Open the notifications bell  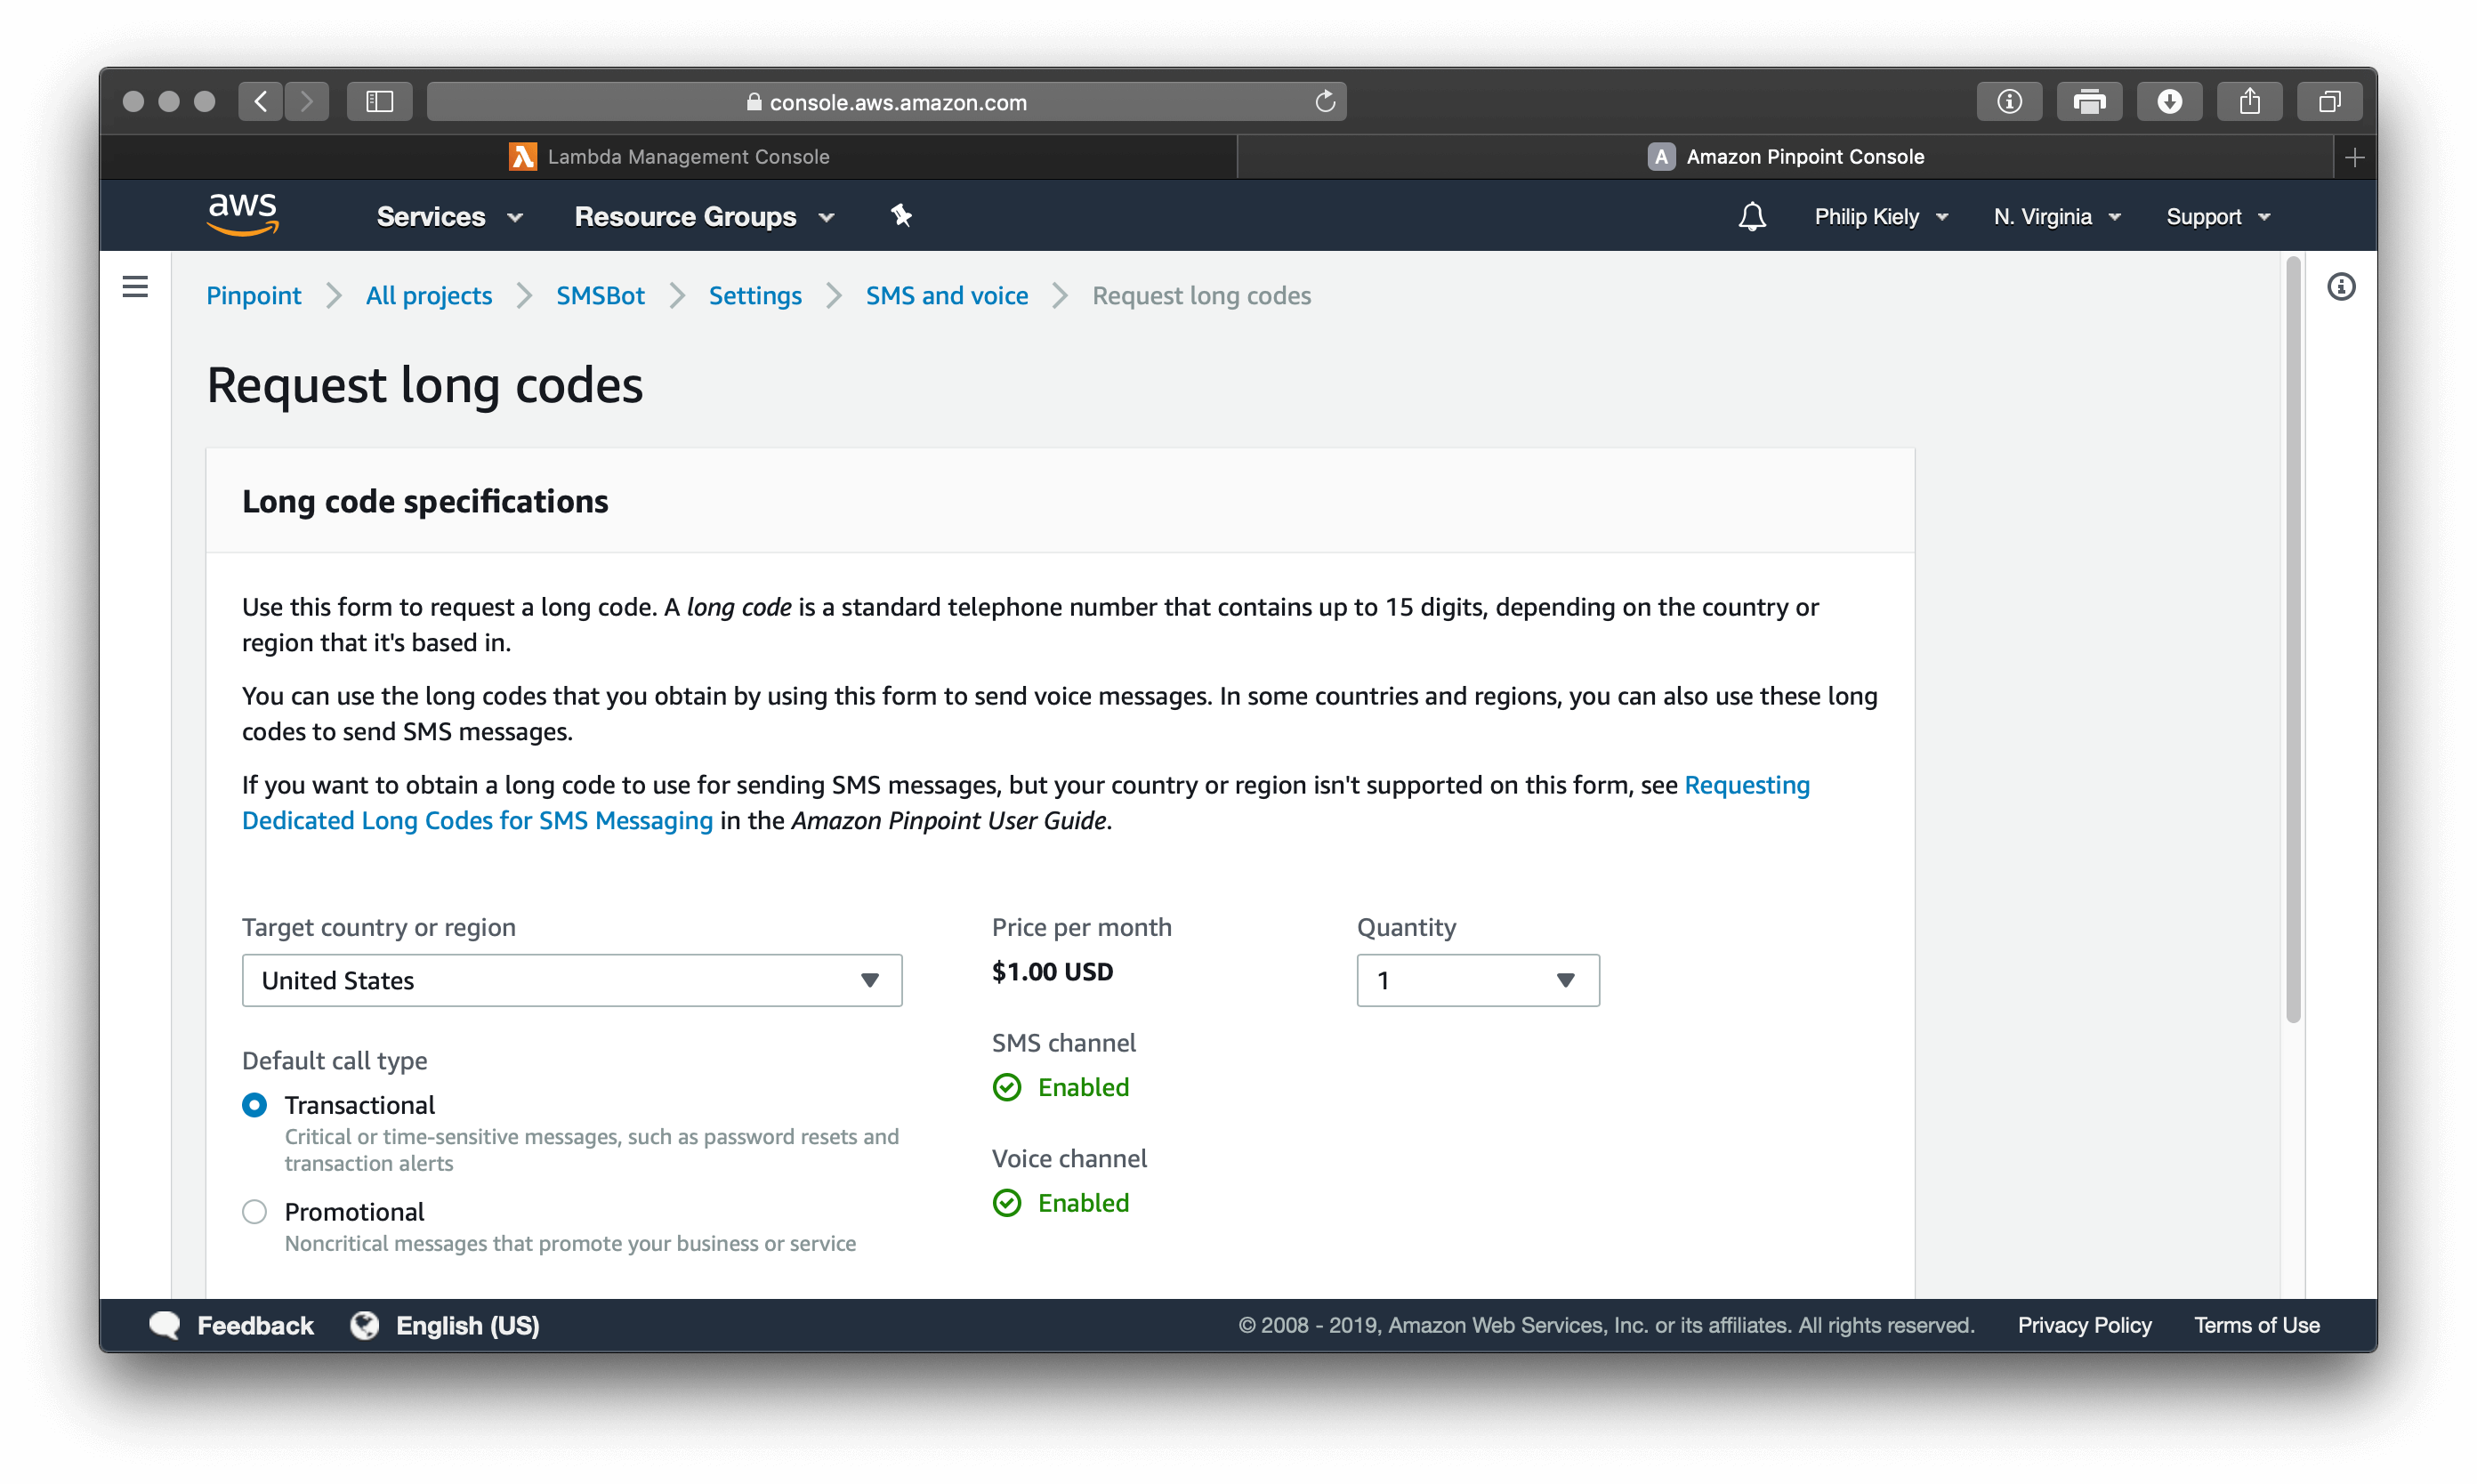1751,216
